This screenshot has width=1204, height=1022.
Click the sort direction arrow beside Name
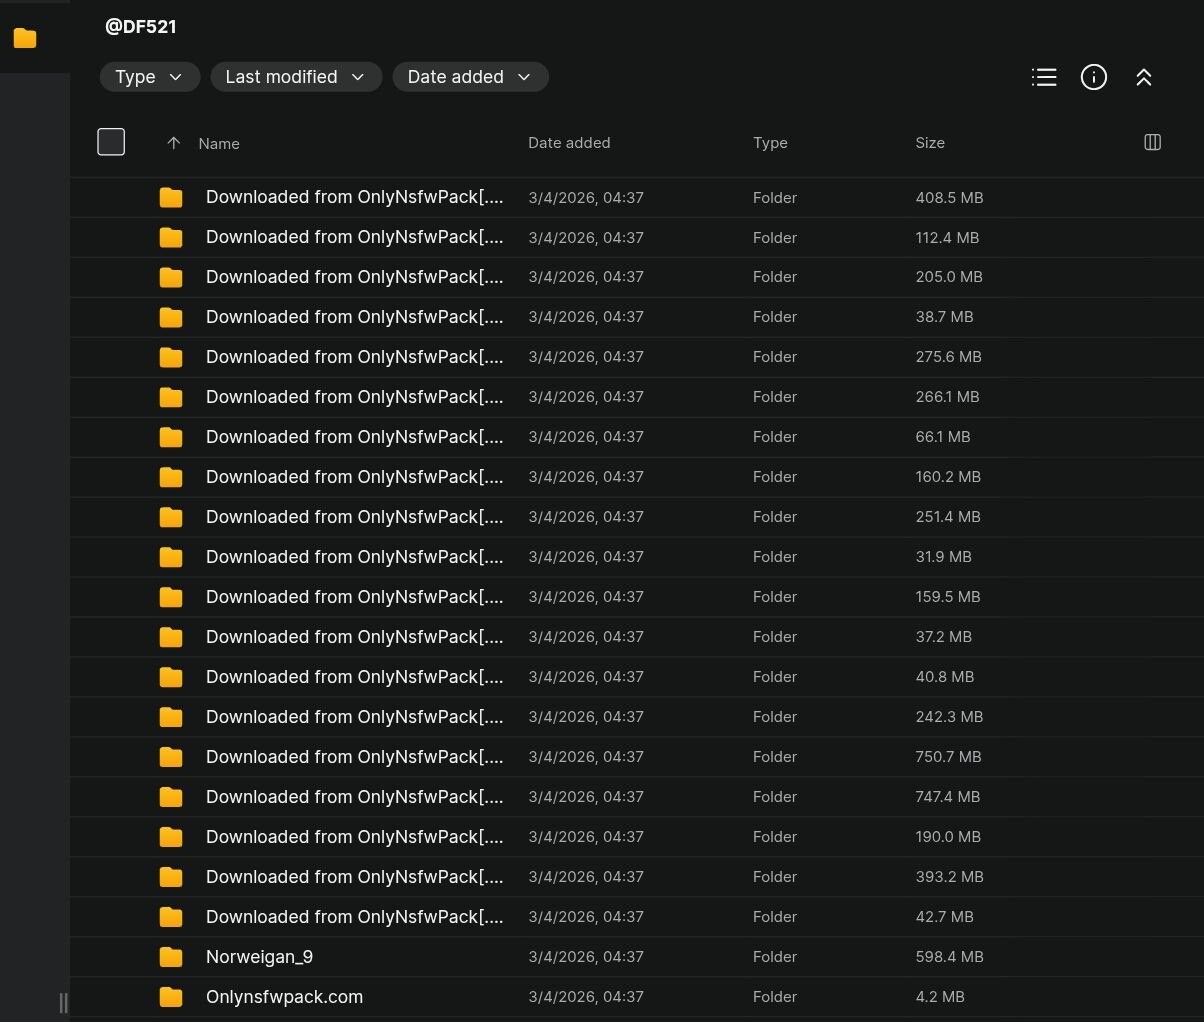(x=173, y=143)
